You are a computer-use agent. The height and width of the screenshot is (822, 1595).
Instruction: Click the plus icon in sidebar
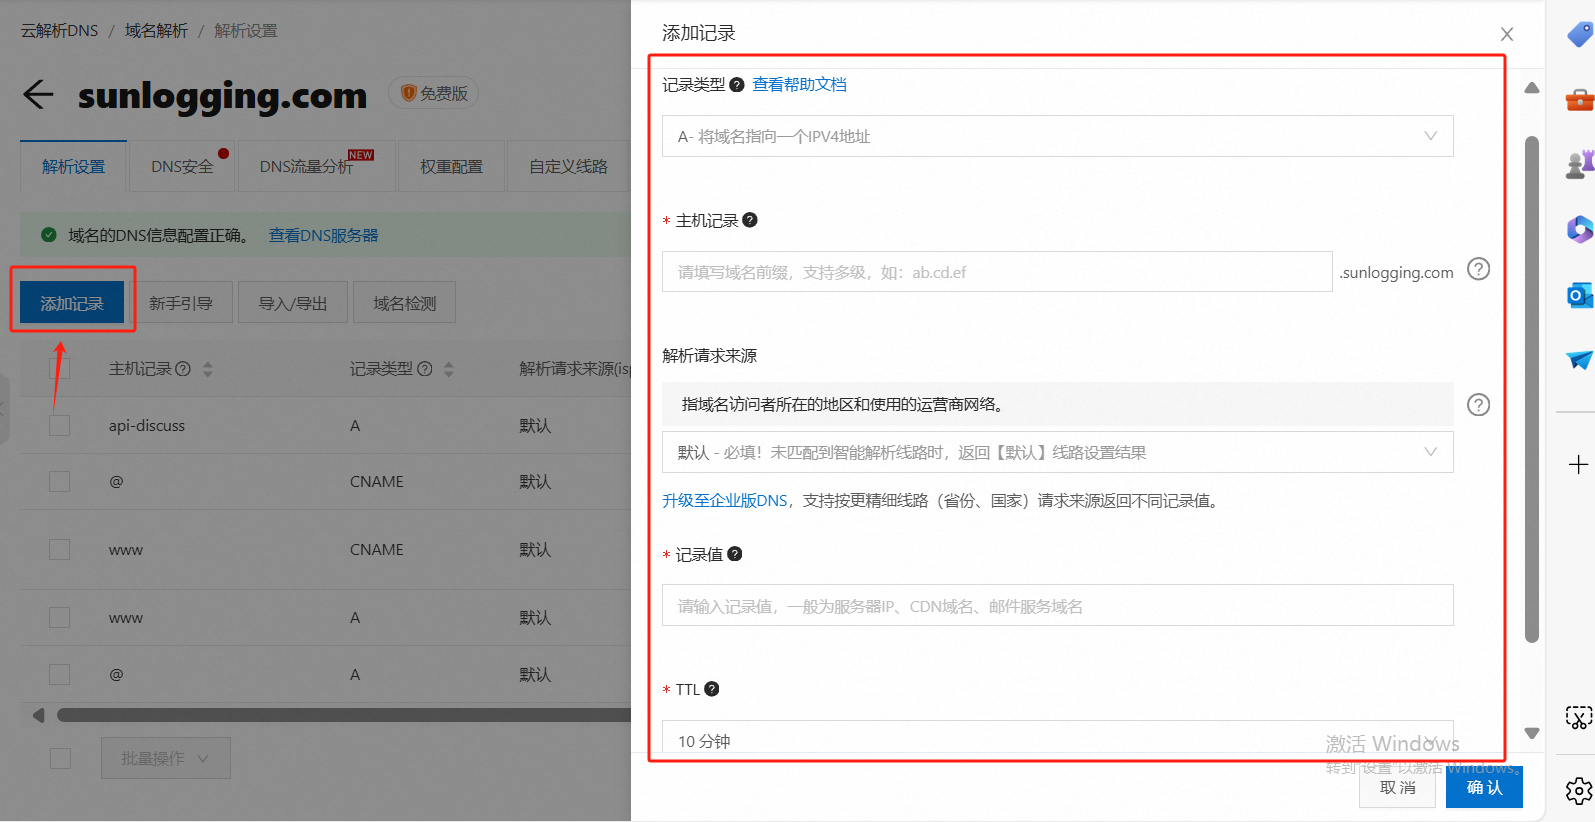(x=1578, y=465)
